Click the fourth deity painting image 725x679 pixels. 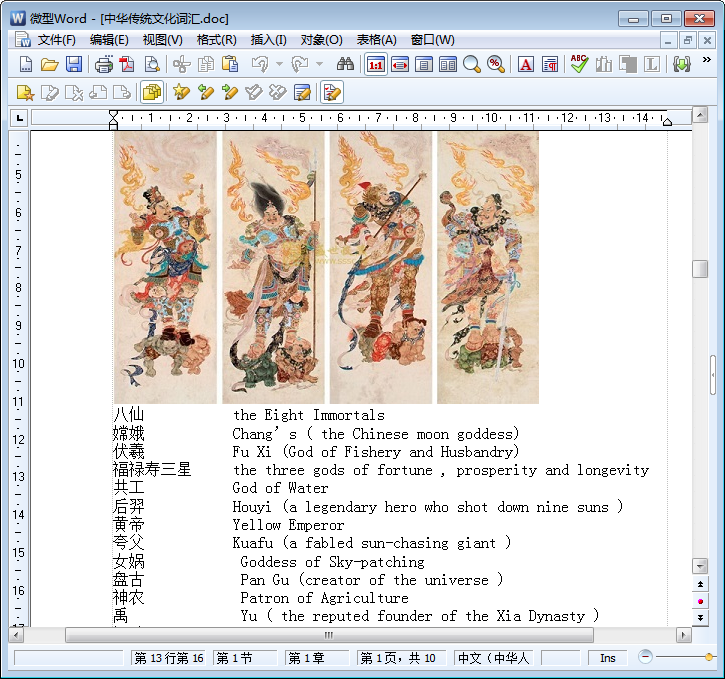[488, 267]
